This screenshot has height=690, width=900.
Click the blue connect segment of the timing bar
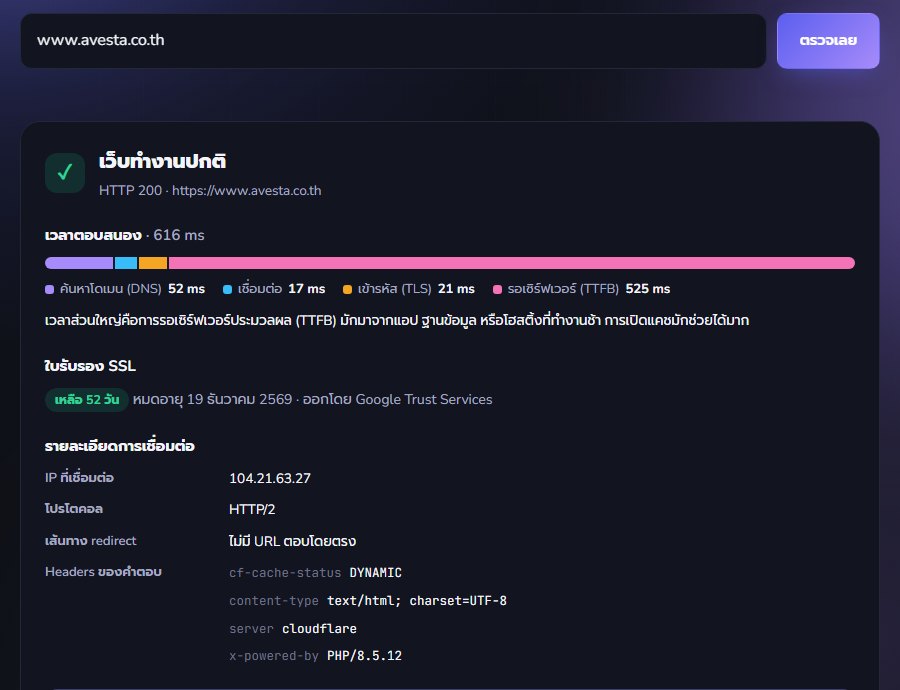point(126,263)
